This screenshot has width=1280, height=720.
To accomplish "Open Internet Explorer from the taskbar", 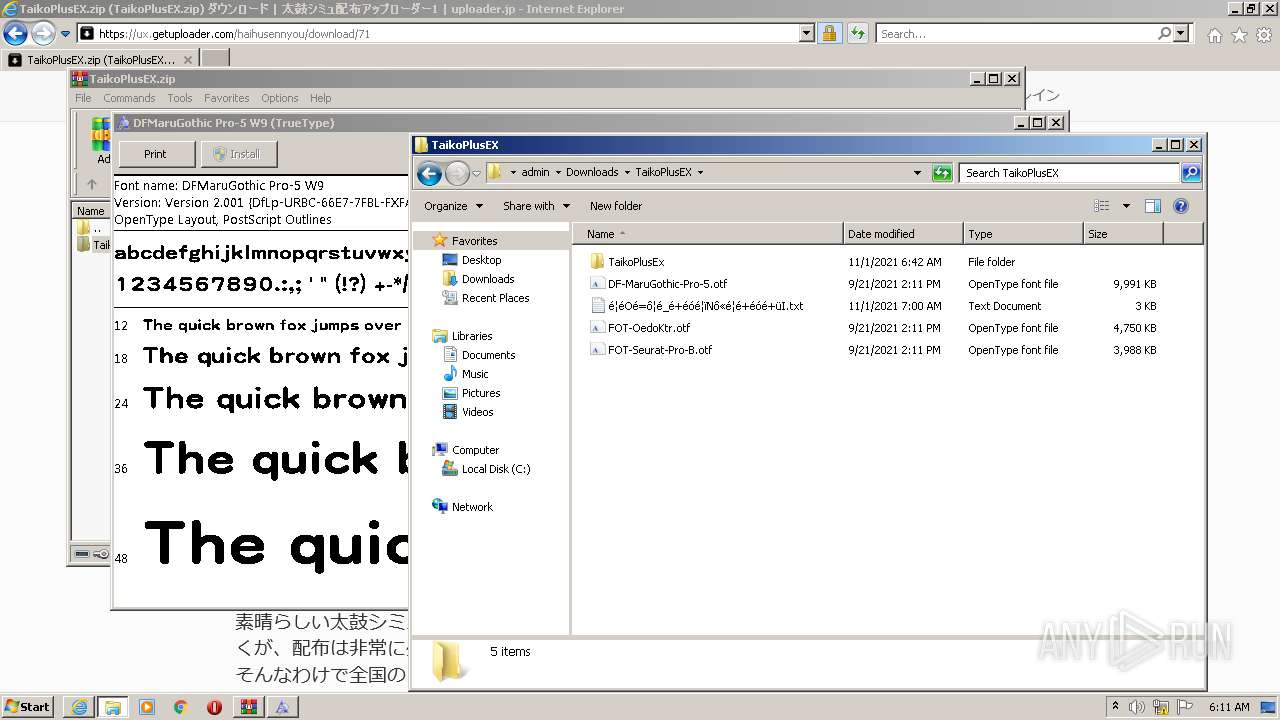I will tap(79, 707).
